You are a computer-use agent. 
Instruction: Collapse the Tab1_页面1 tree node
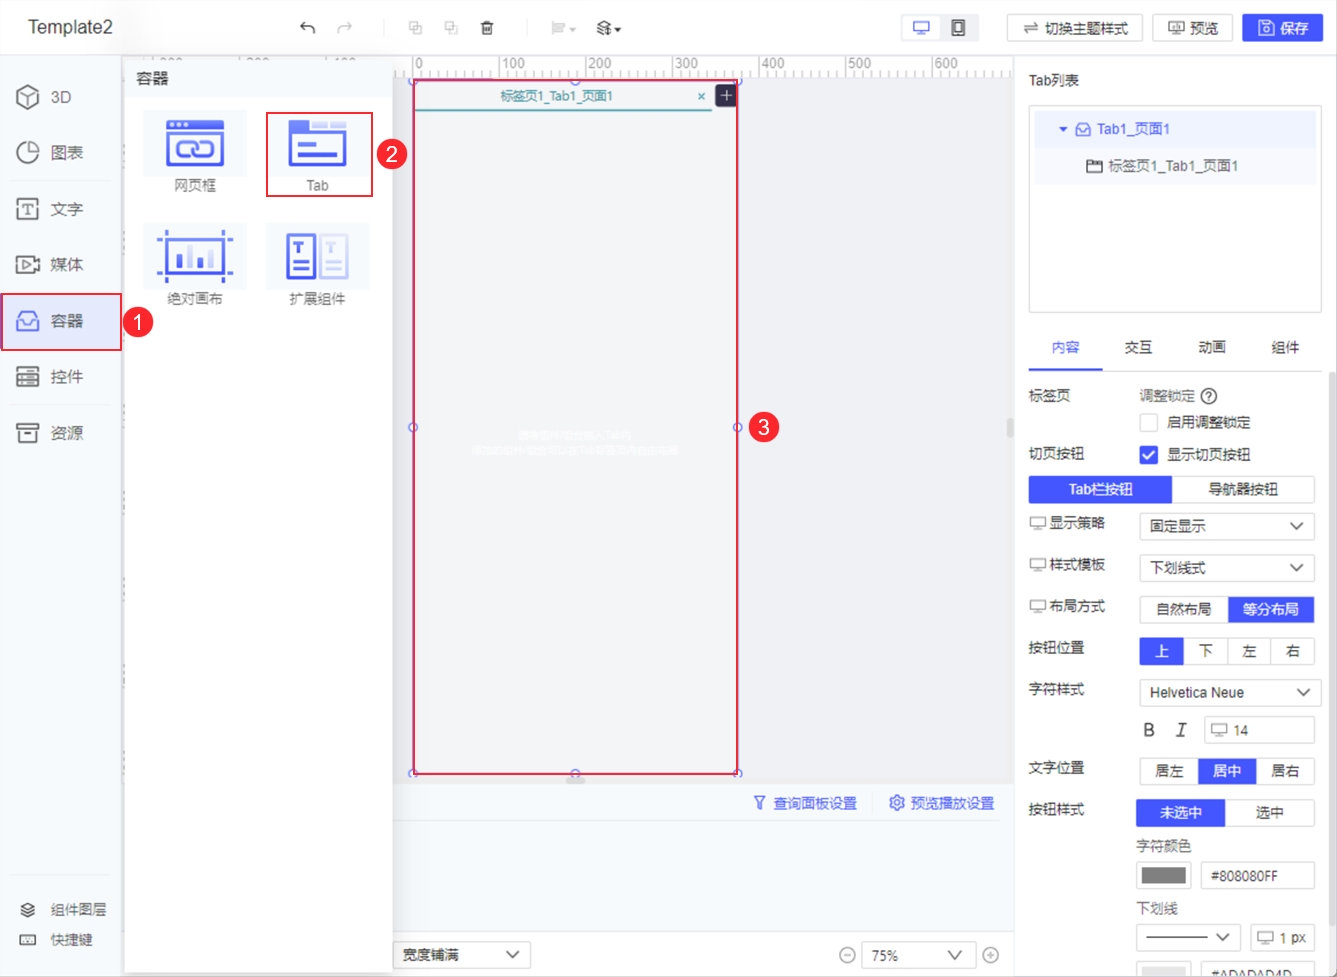pyautogui.click(x=1063, y=128)
